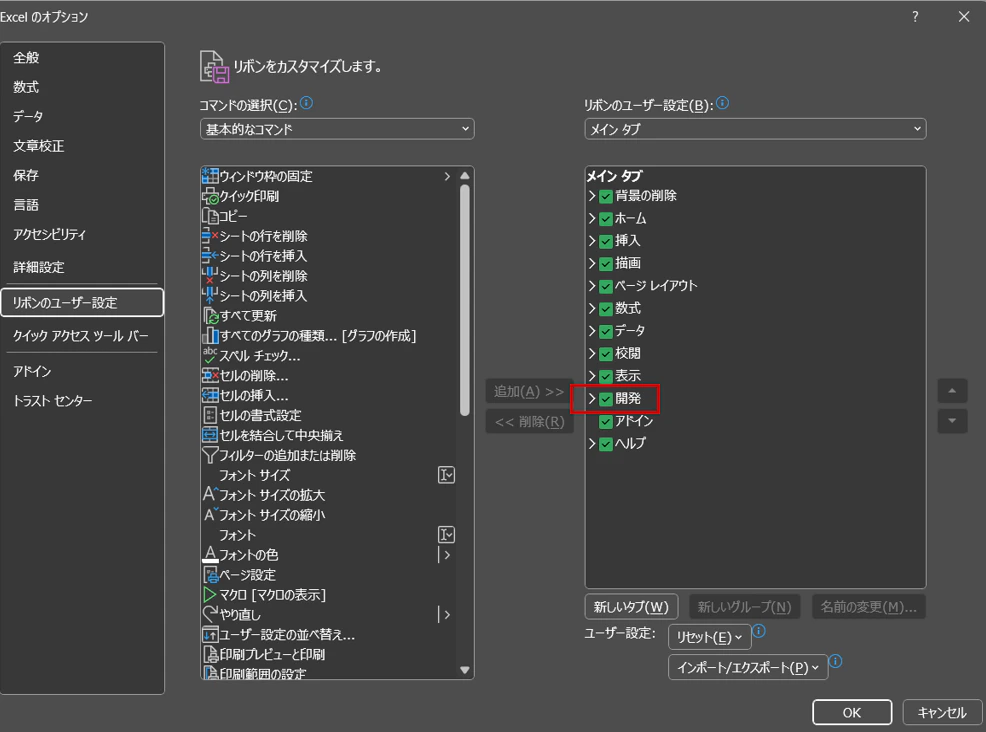Expand the フォントの色 submenu arrow
The width and height of the screenshot is (986, 732).
point(447,555)
